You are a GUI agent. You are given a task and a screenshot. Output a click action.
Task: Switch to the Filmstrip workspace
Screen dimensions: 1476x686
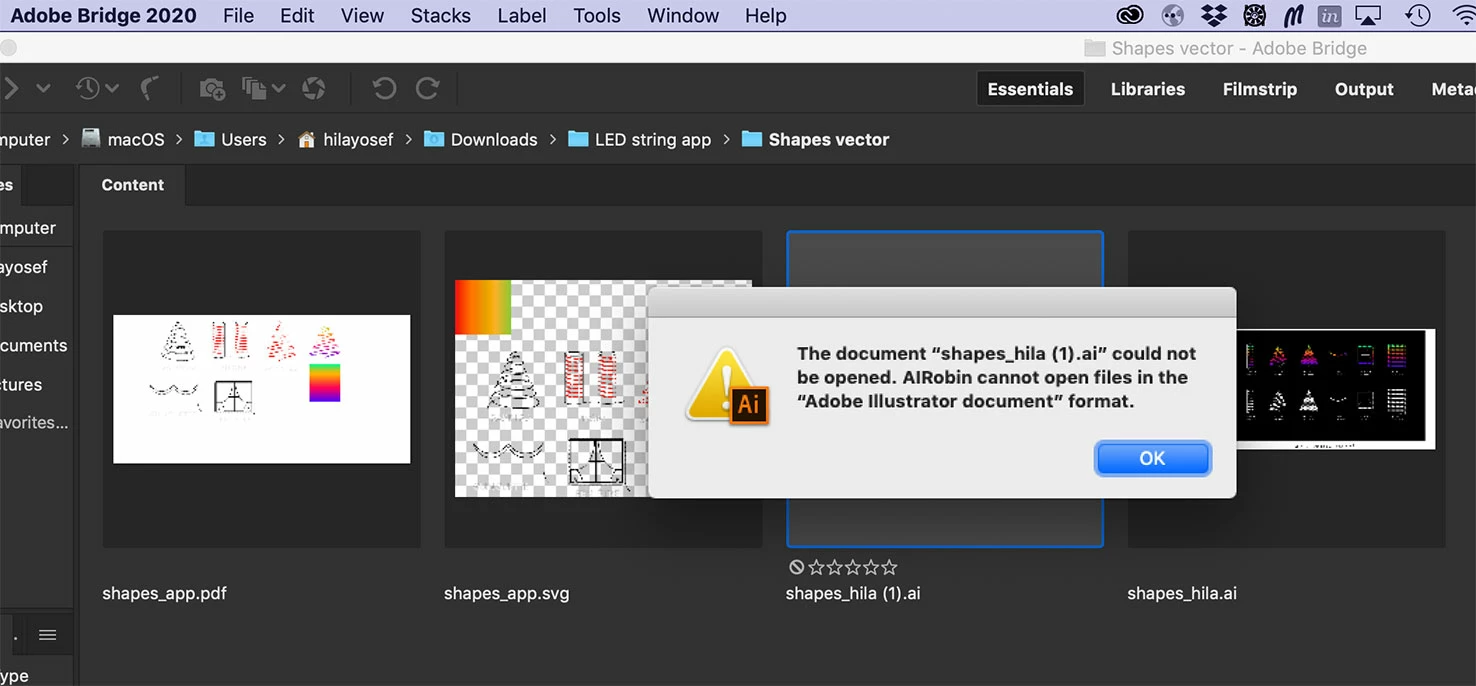tap(1260, 89)
